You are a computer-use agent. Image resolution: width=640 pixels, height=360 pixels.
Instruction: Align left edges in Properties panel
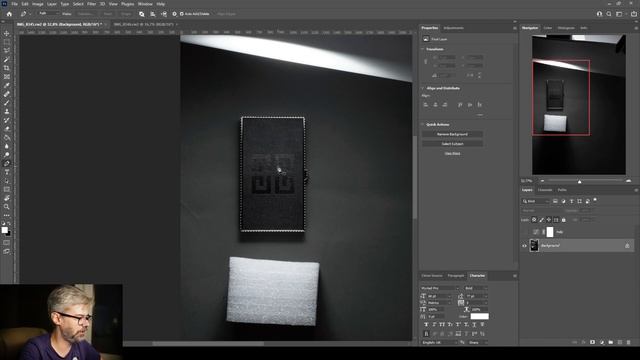(426, 104)
